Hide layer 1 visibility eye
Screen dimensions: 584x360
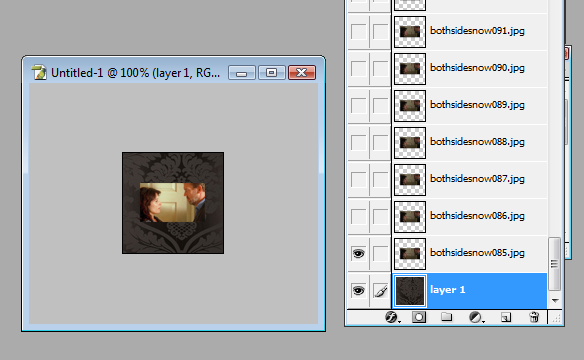tap(358, 290)
